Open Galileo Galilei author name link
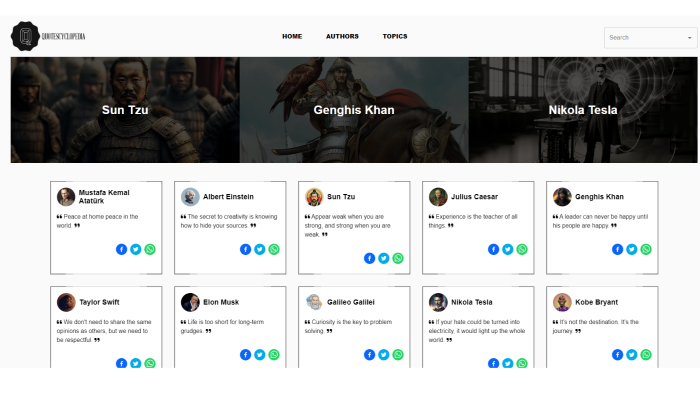 tap(350, 302)
